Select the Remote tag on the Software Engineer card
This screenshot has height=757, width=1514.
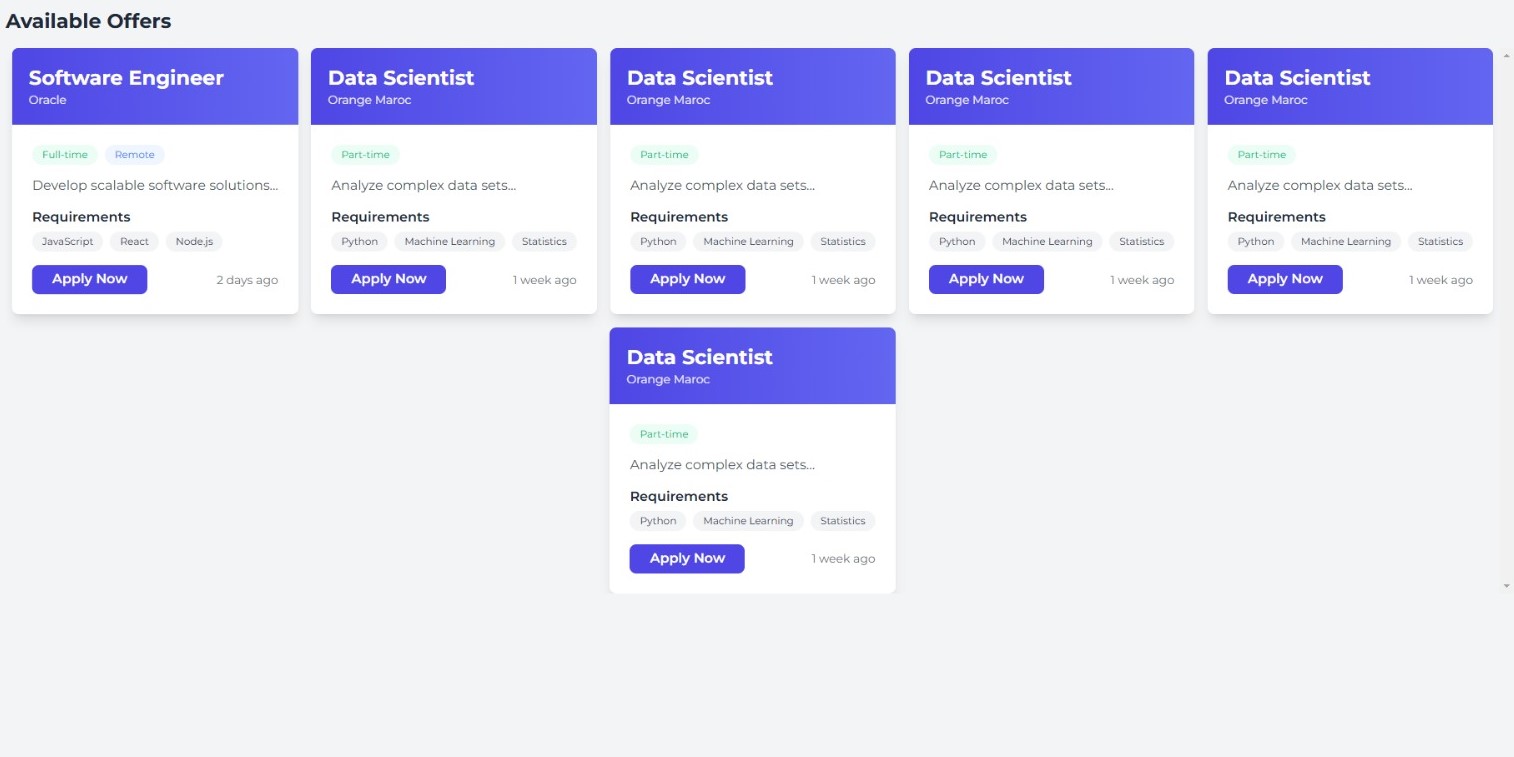pos(134,154)
